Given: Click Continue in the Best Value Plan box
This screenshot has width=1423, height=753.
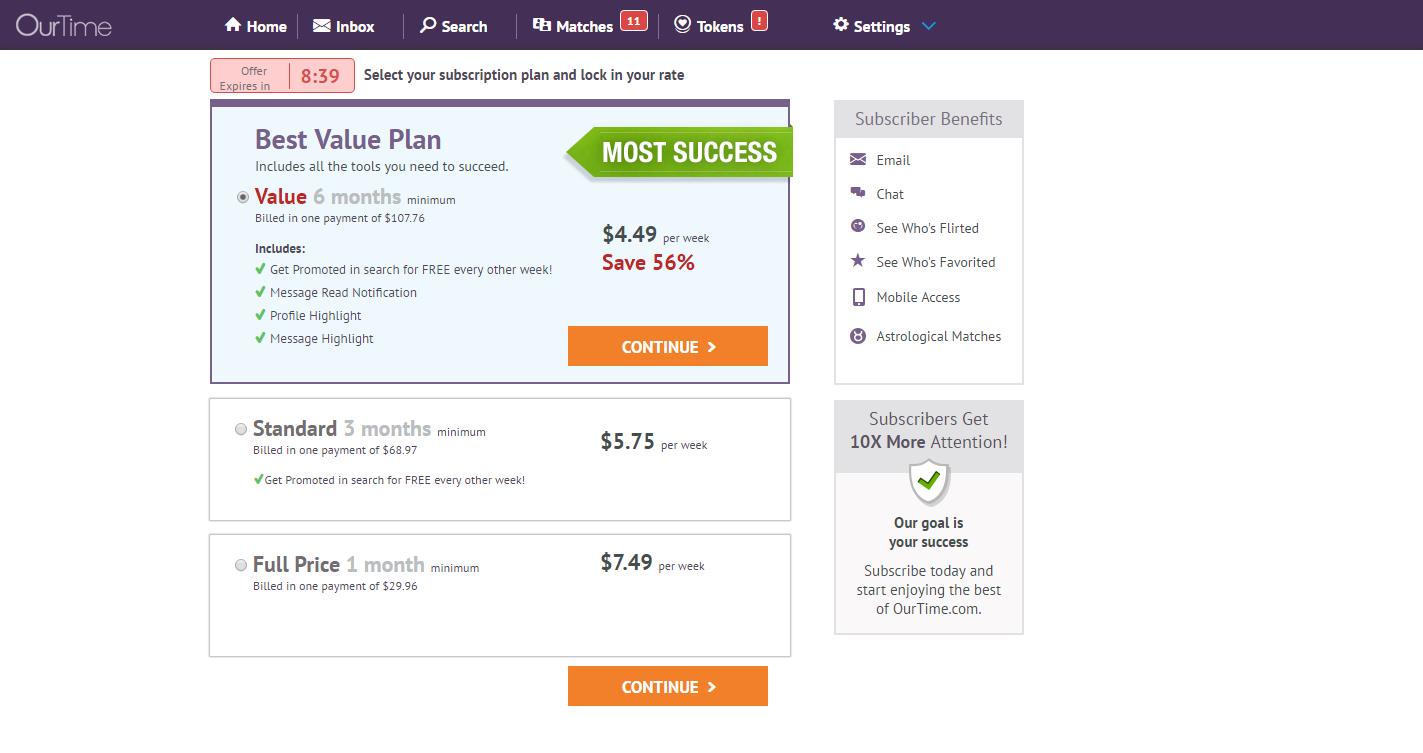Looking at the screenshot, I should 668,346.
